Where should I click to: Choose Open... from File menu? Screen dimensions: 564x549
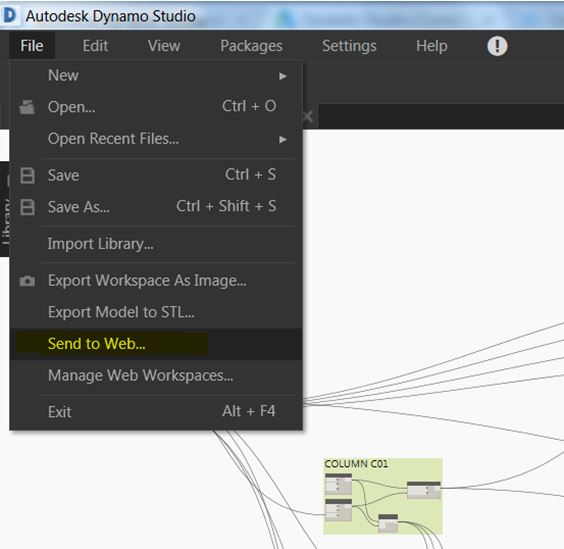(156, 107)
